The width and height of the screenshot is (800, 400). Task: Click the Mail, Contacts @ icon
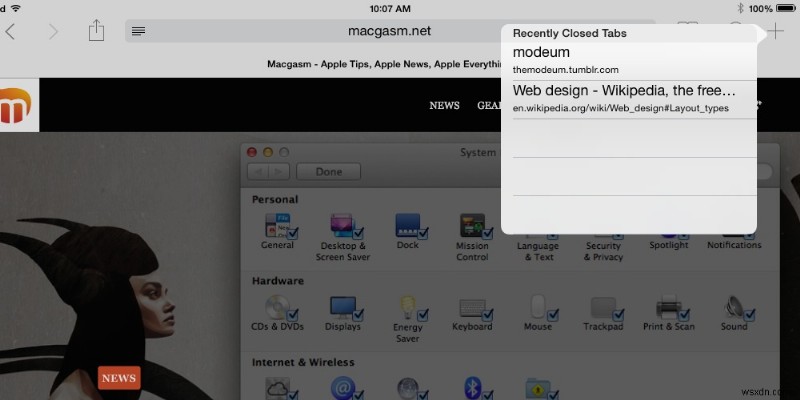coord(342,389)
